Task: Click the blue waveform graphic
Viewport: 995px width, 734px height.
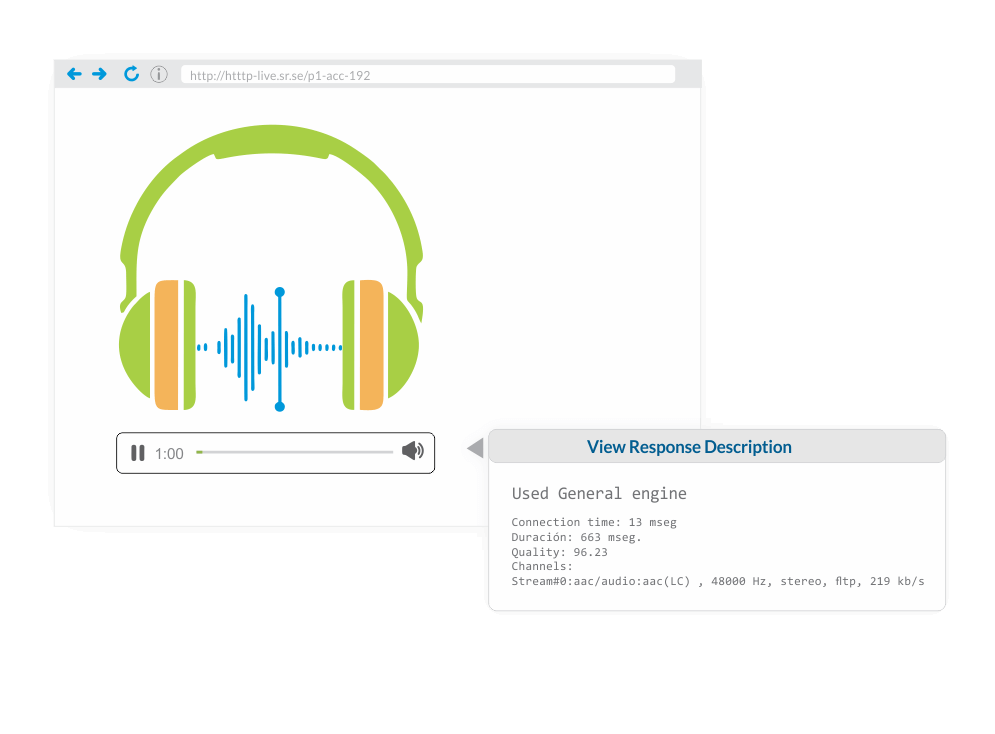Action: 270,348
